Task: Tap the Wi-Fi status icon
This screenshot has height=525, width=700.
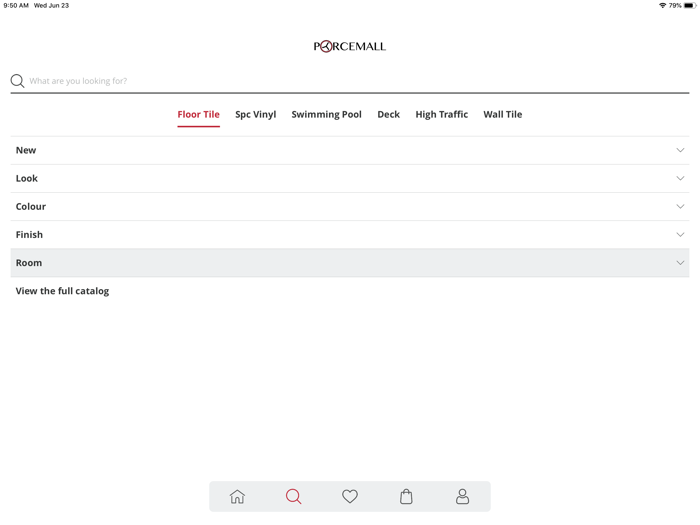Action: 662,5
